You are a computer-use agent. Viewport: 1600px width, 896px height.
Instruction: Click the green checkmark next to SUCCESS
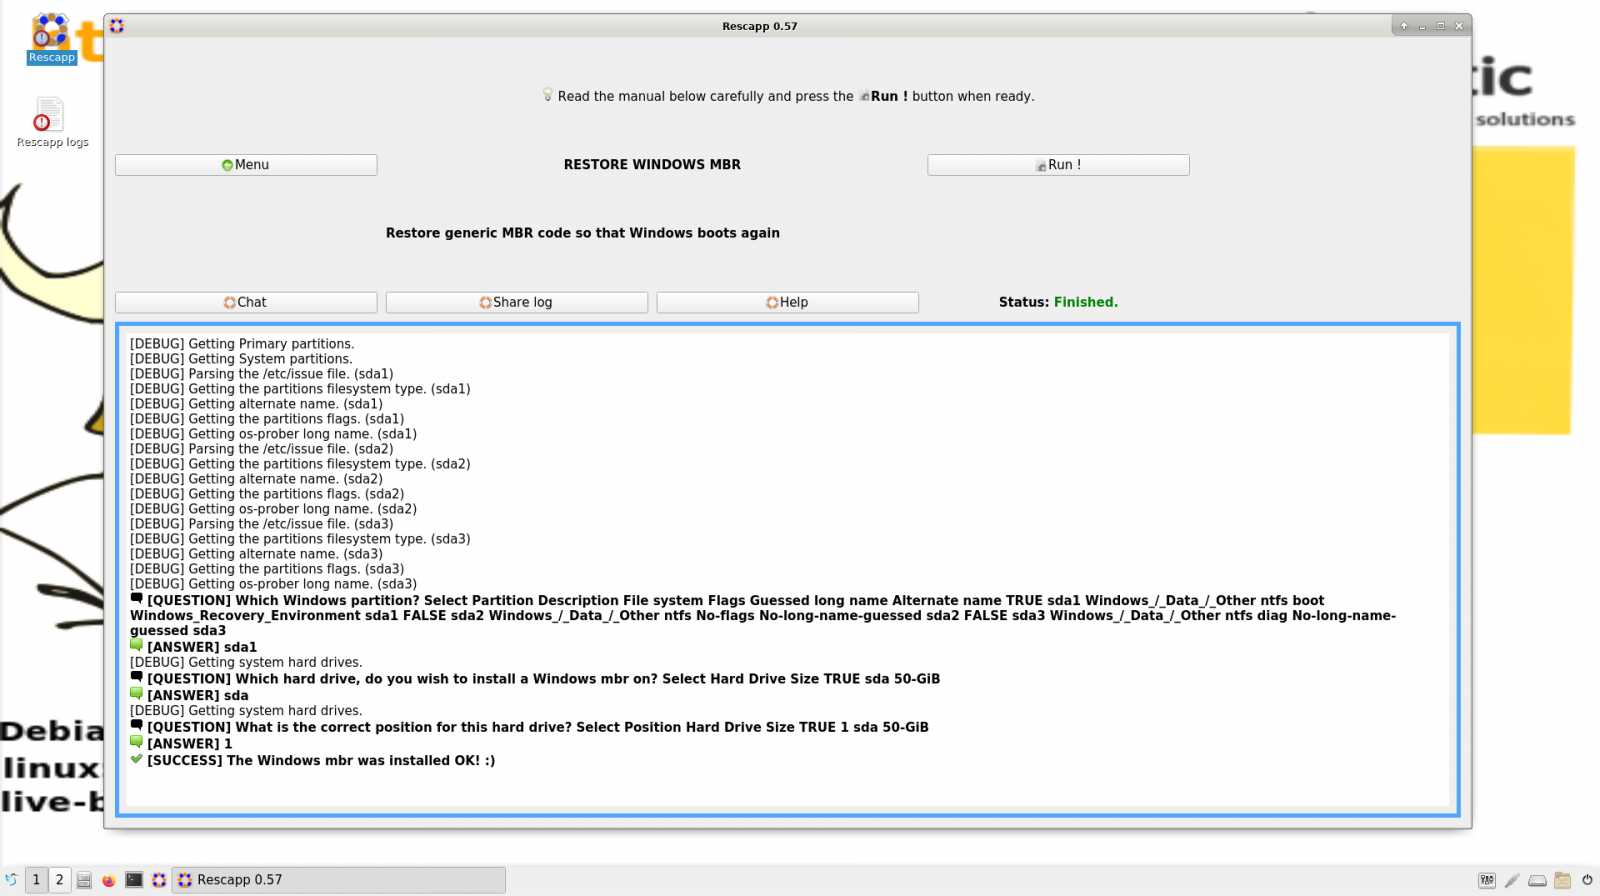(x=137, y=759)
